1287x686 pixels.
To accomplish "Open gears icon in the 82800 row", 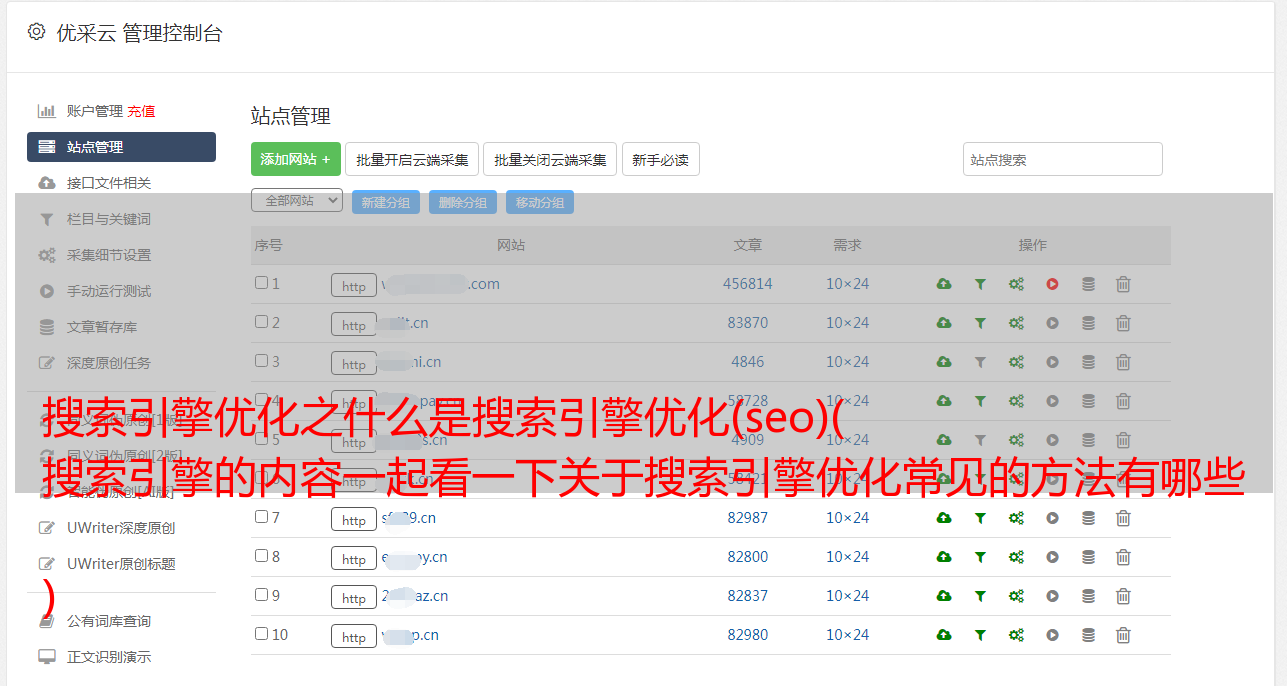I will pyautogui.click(x=1016, y=557).
